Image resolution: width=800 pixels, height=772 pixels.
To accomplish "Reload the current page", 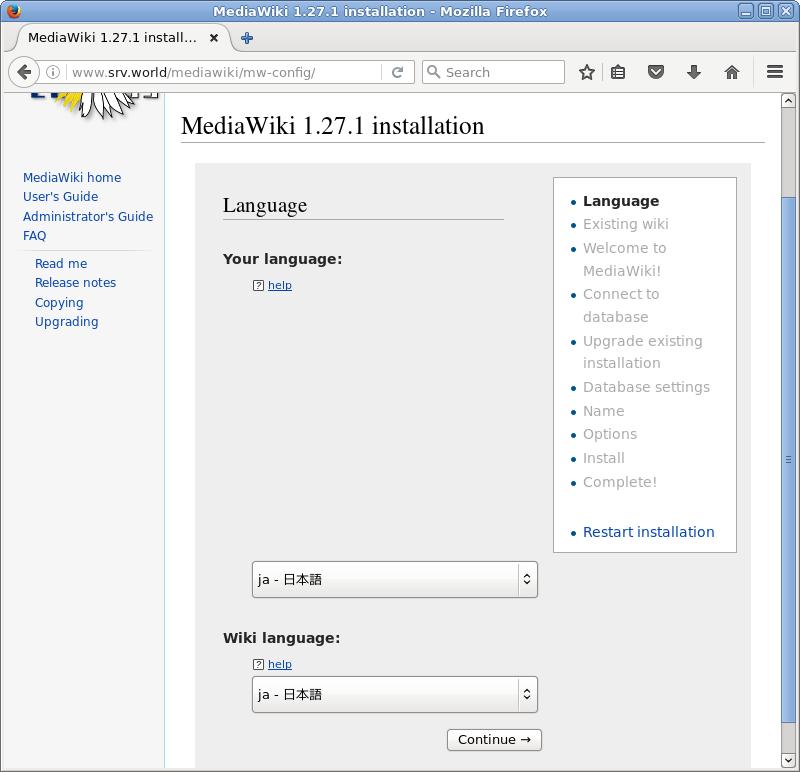I will point(397,72).
